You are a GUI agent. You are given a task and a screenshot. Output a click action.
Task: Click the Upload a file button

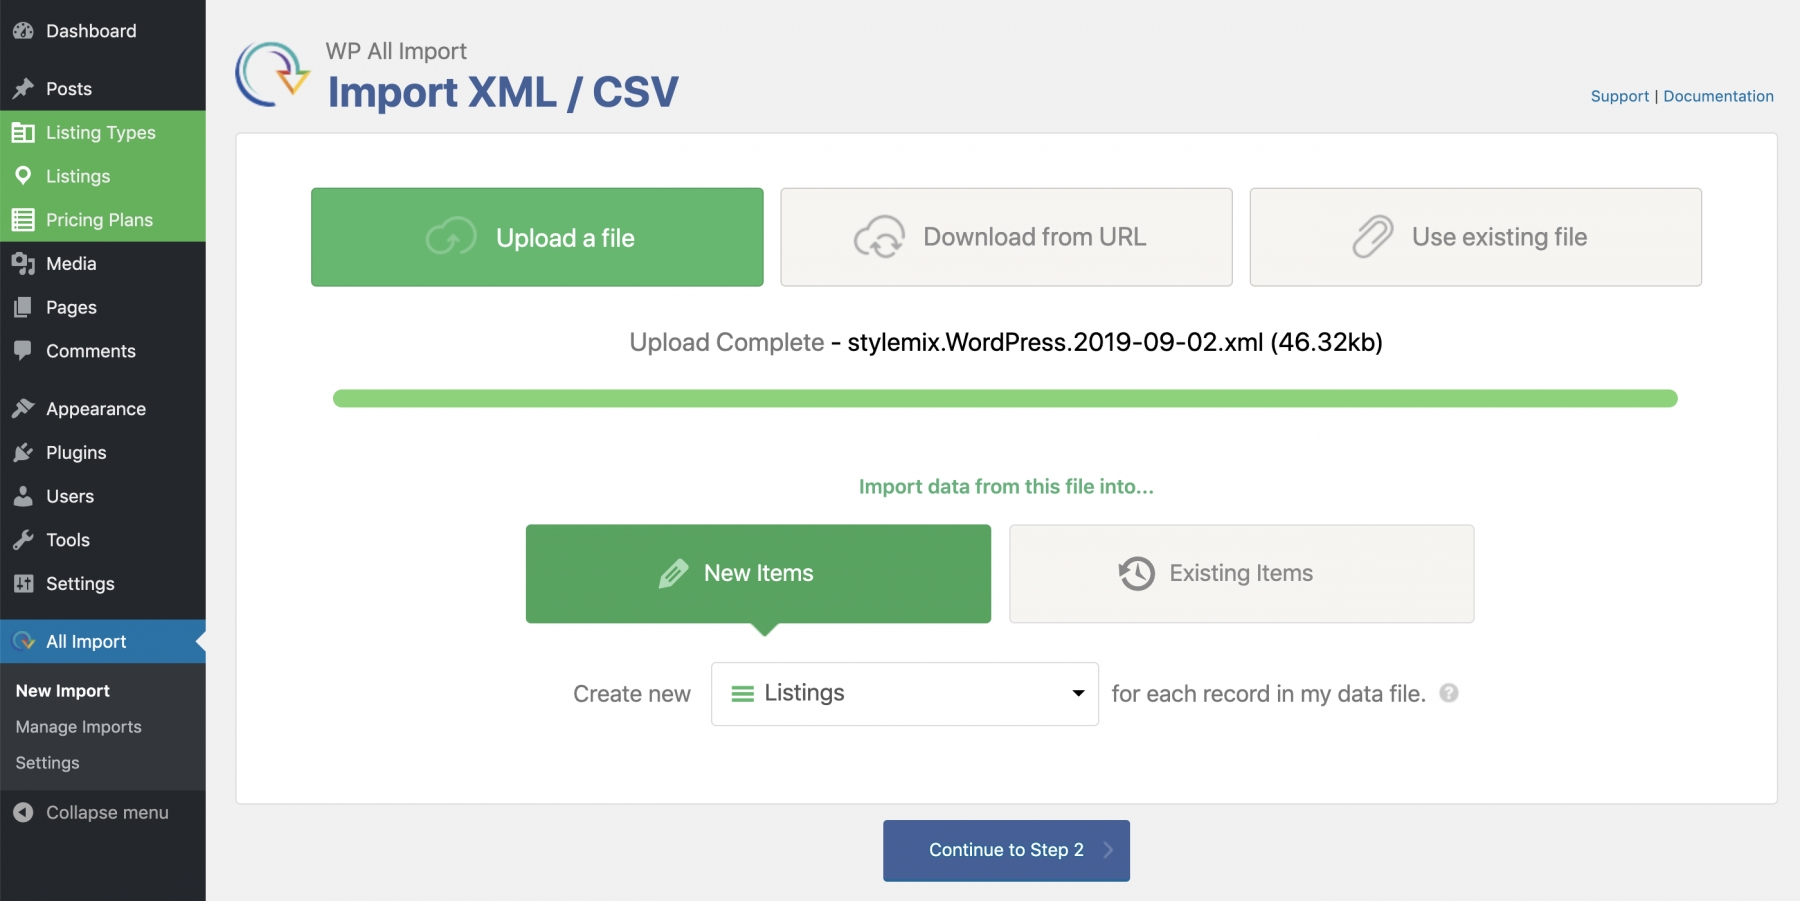tap(537, 237)
